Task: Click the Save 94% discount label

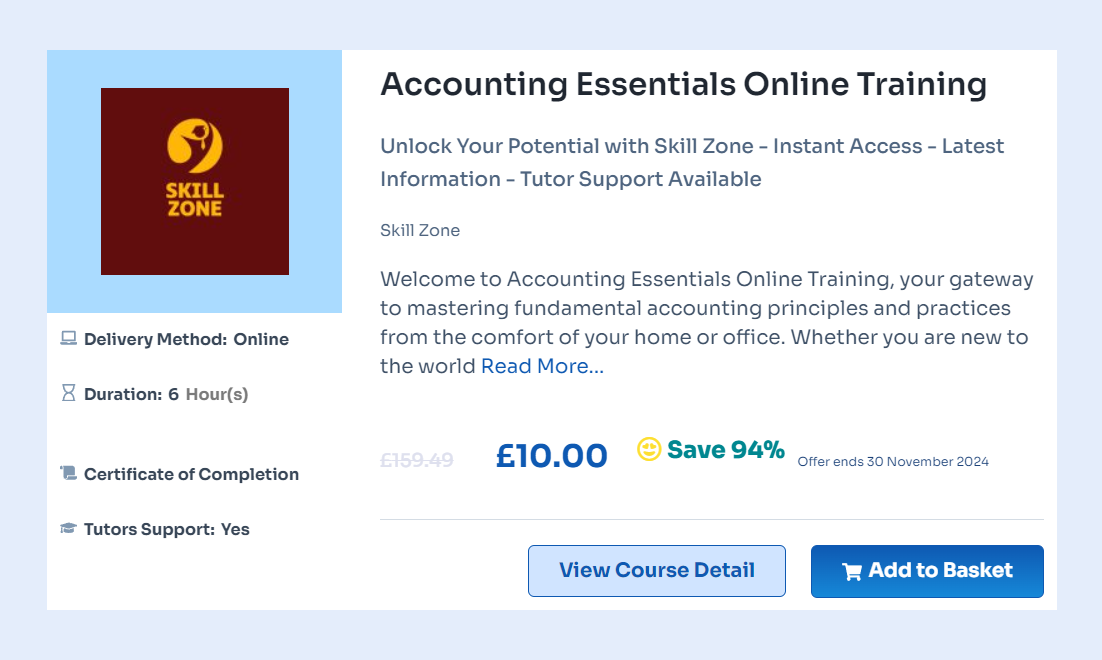Action: click(x=725, y=450)
